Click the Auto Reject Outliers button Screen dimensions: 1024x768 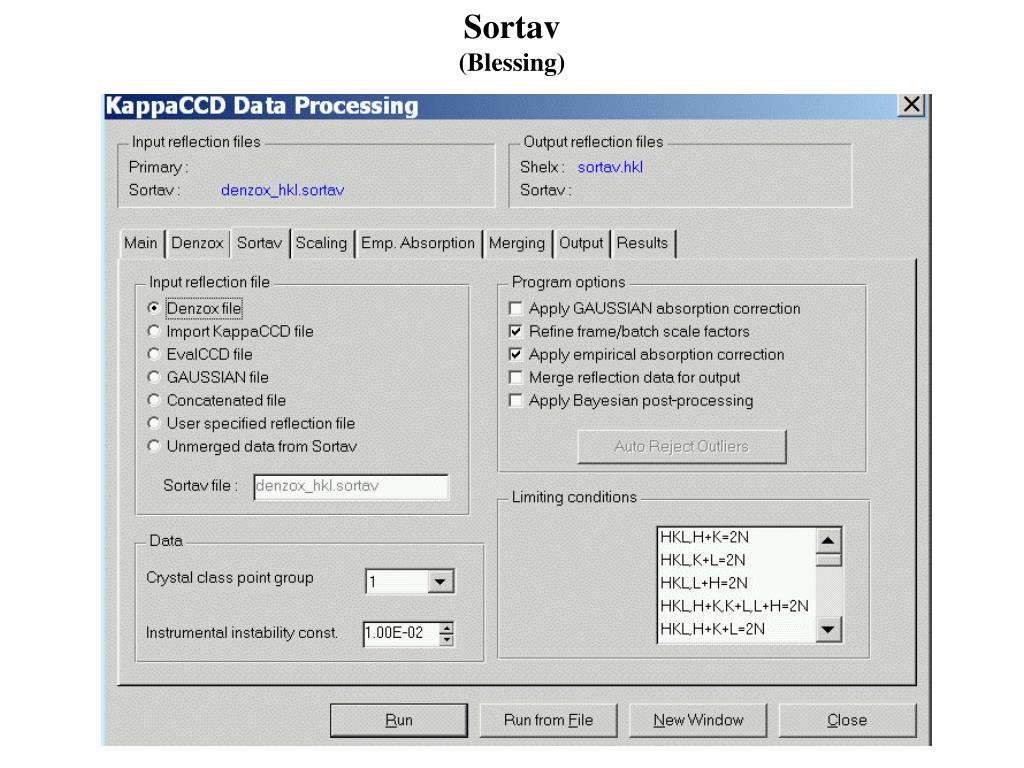tap(682, 447)
